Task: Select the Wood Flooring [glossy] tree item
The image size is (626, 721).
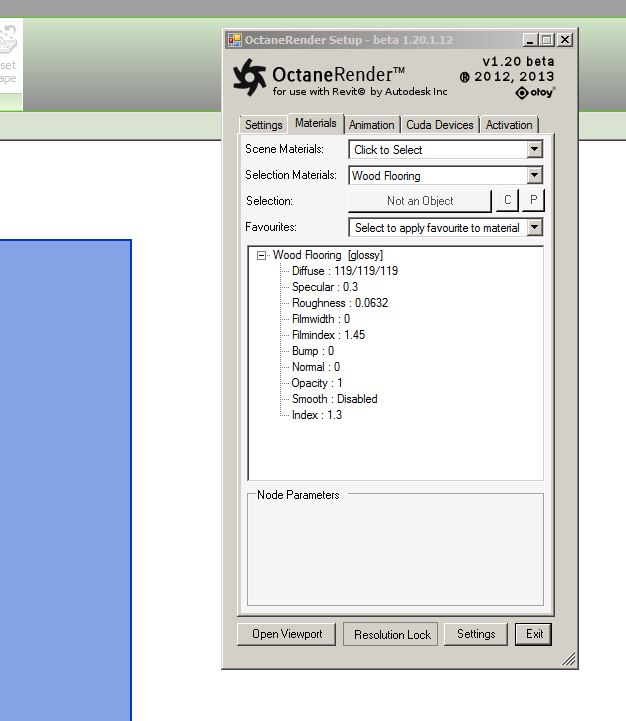Action: point(327,255)
